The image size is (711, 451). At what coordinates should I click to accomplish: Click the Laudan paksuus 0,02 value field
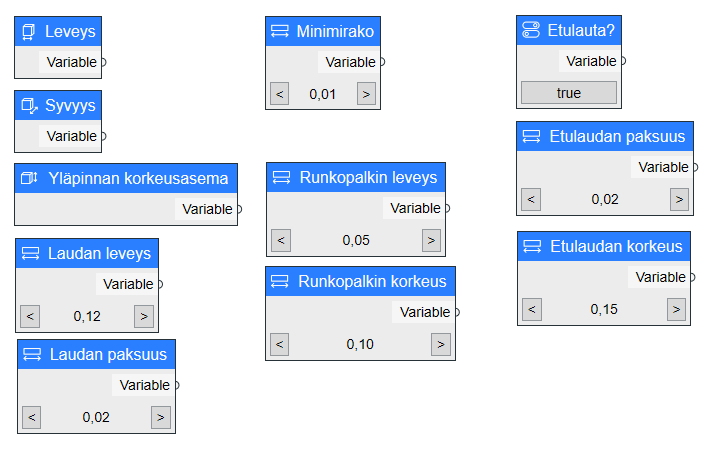(96, 417)
